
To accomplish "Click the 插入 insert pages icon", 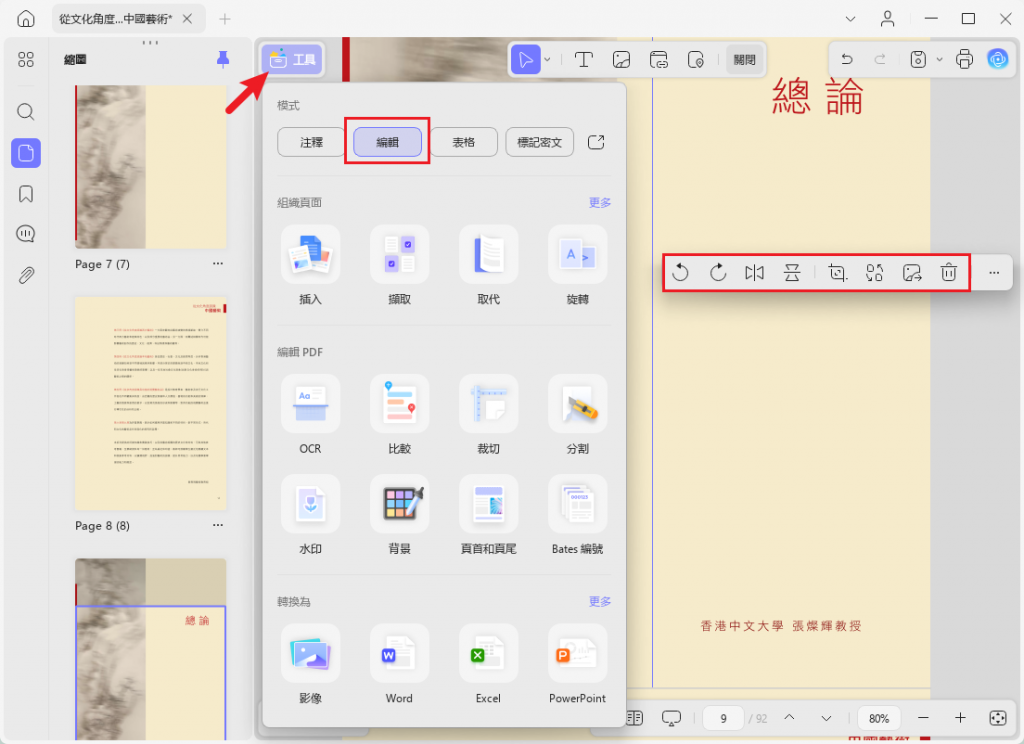I will coord(310,254).
